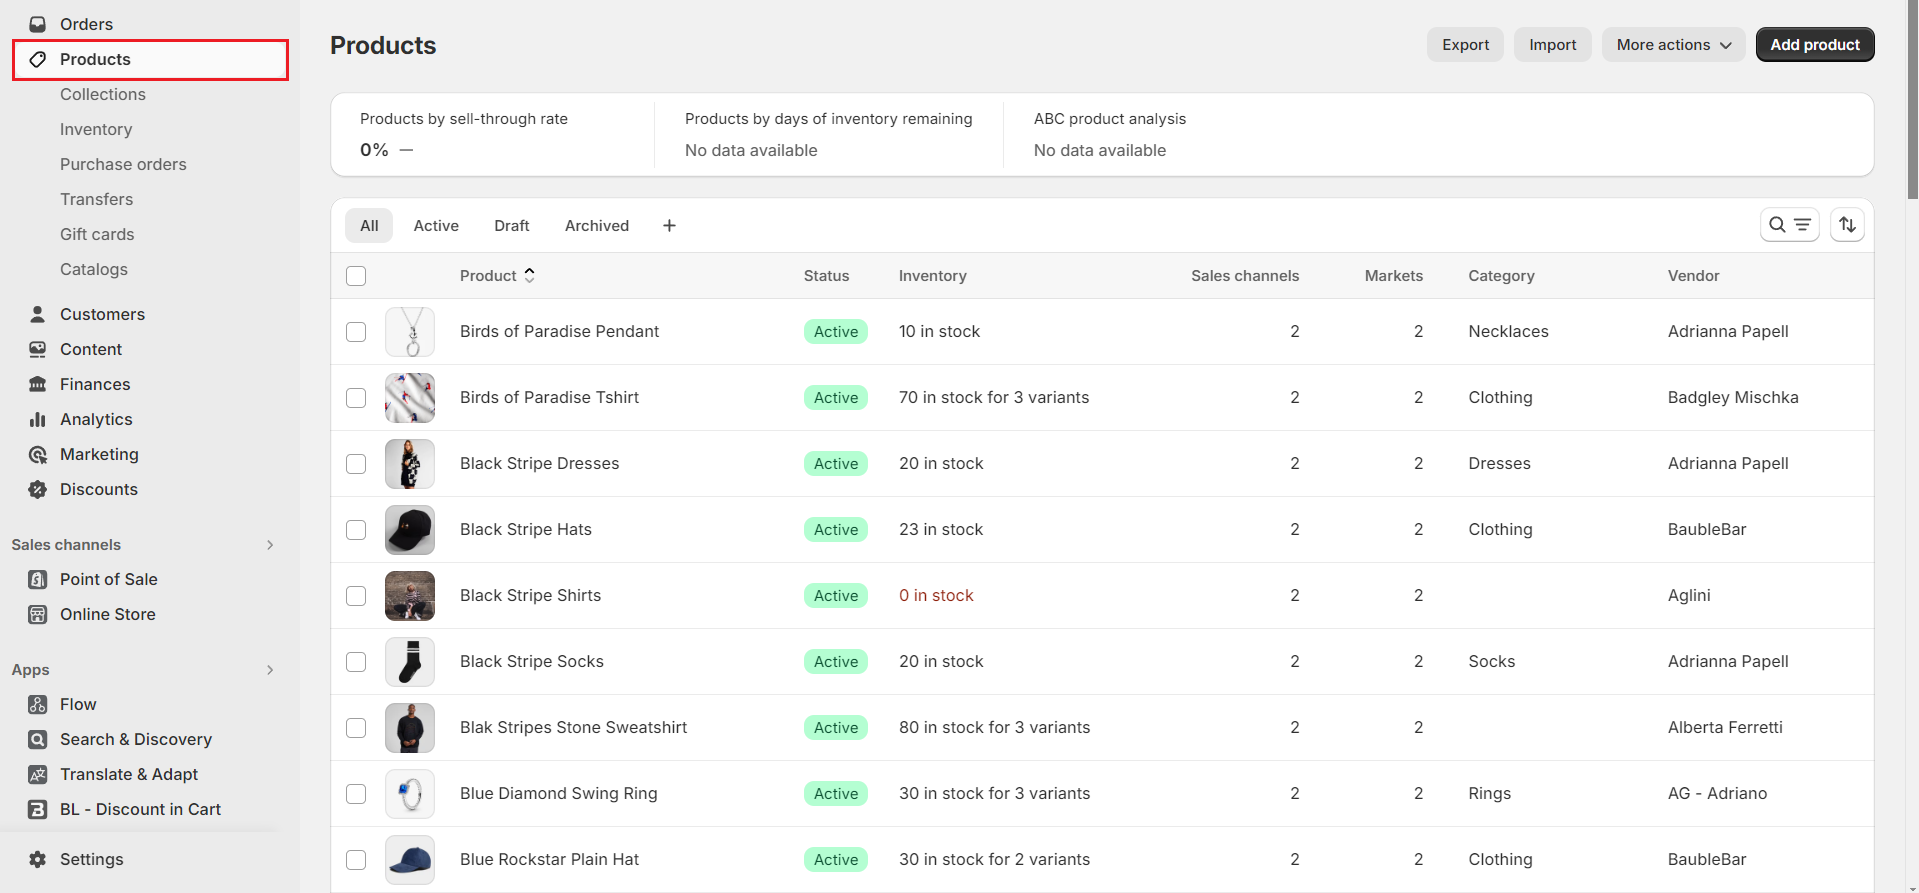Select the Birds of Paradise Pendant checkbox
This screenshot has height=893, width=1919.
tap(356, 332)
